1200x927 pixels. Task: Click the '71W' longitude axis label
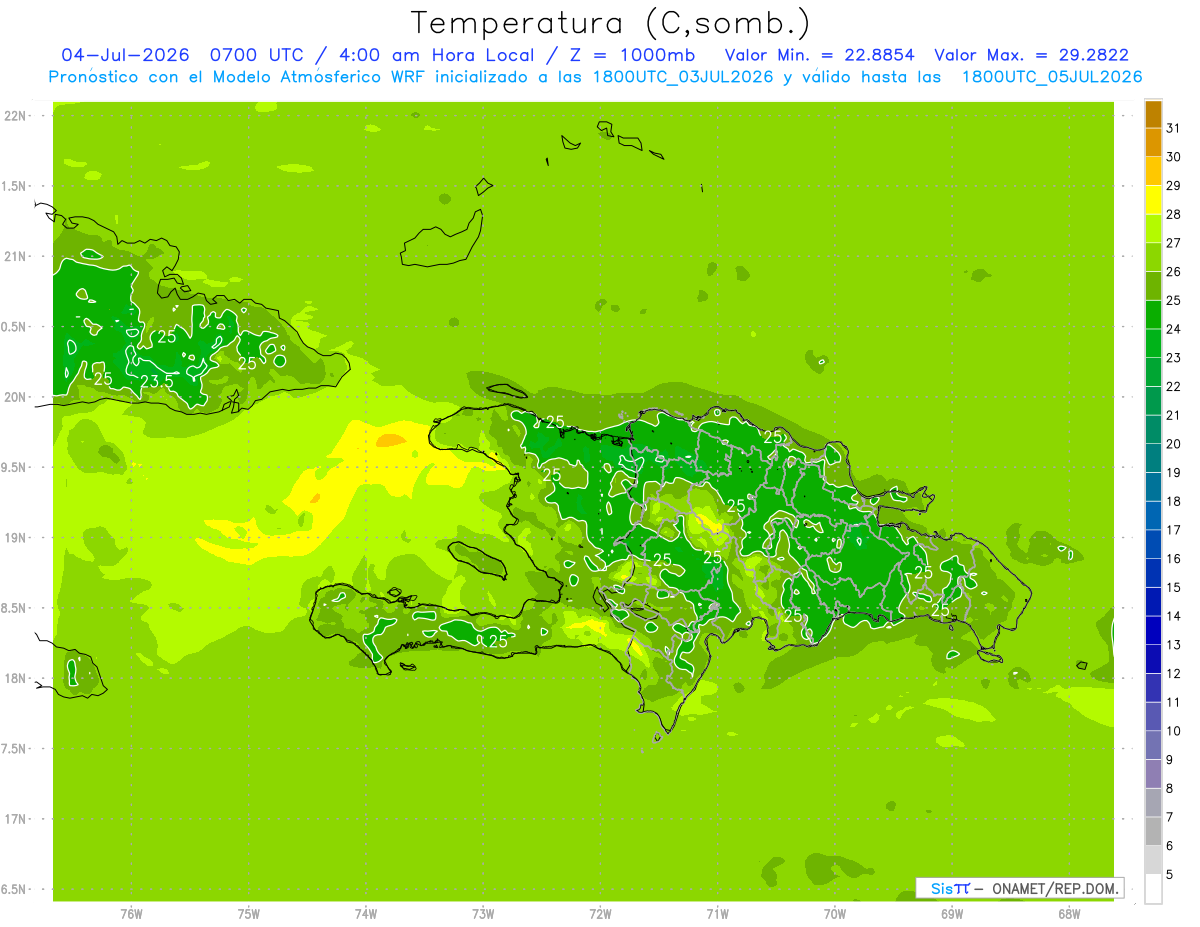coord(717,913)
